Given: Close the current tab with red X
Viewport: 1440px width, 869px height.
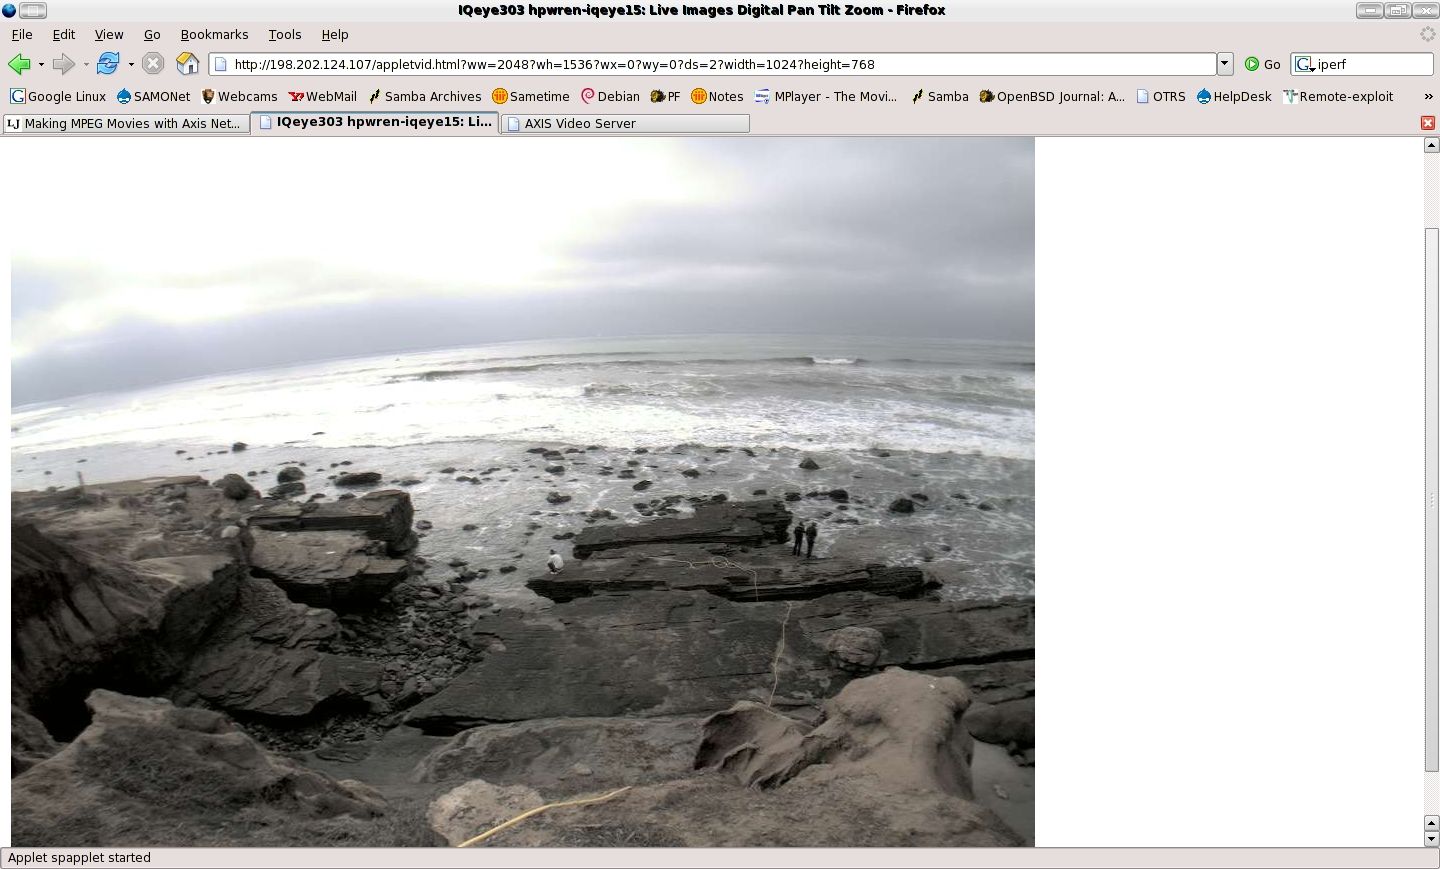Looking at the screenshot, I should (1428, 123).
